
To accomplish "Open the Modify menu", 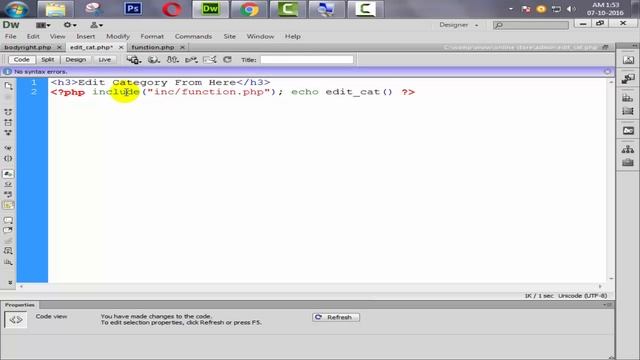I will 118,36.
